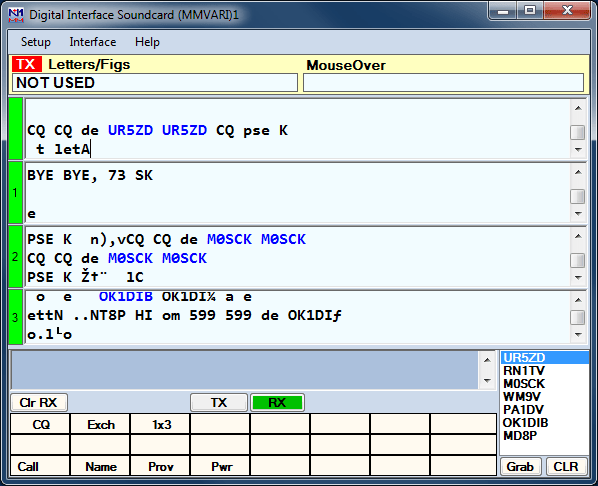This screenshot has width=598, height=486.
Task: Click scroll up arrow of channel 2 pane
Action: (x=578, y=237)
